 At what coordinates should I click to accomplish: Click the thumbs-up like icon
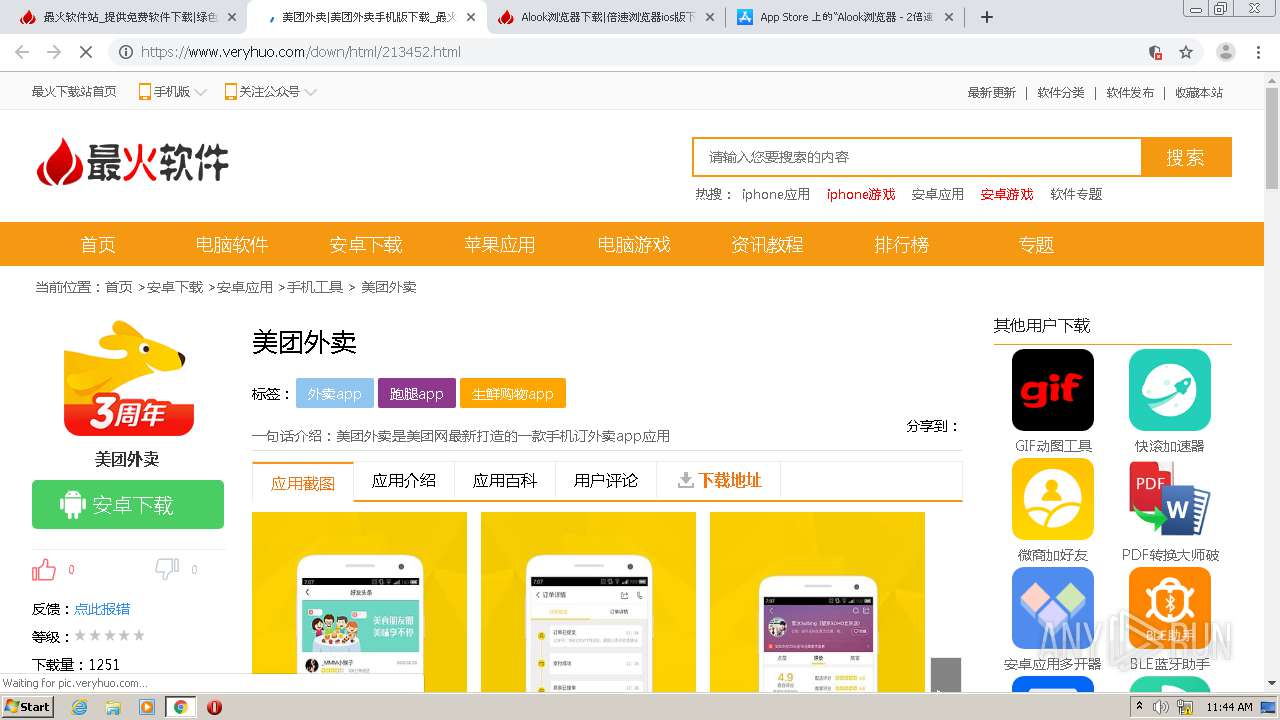(x=44, y=570)
